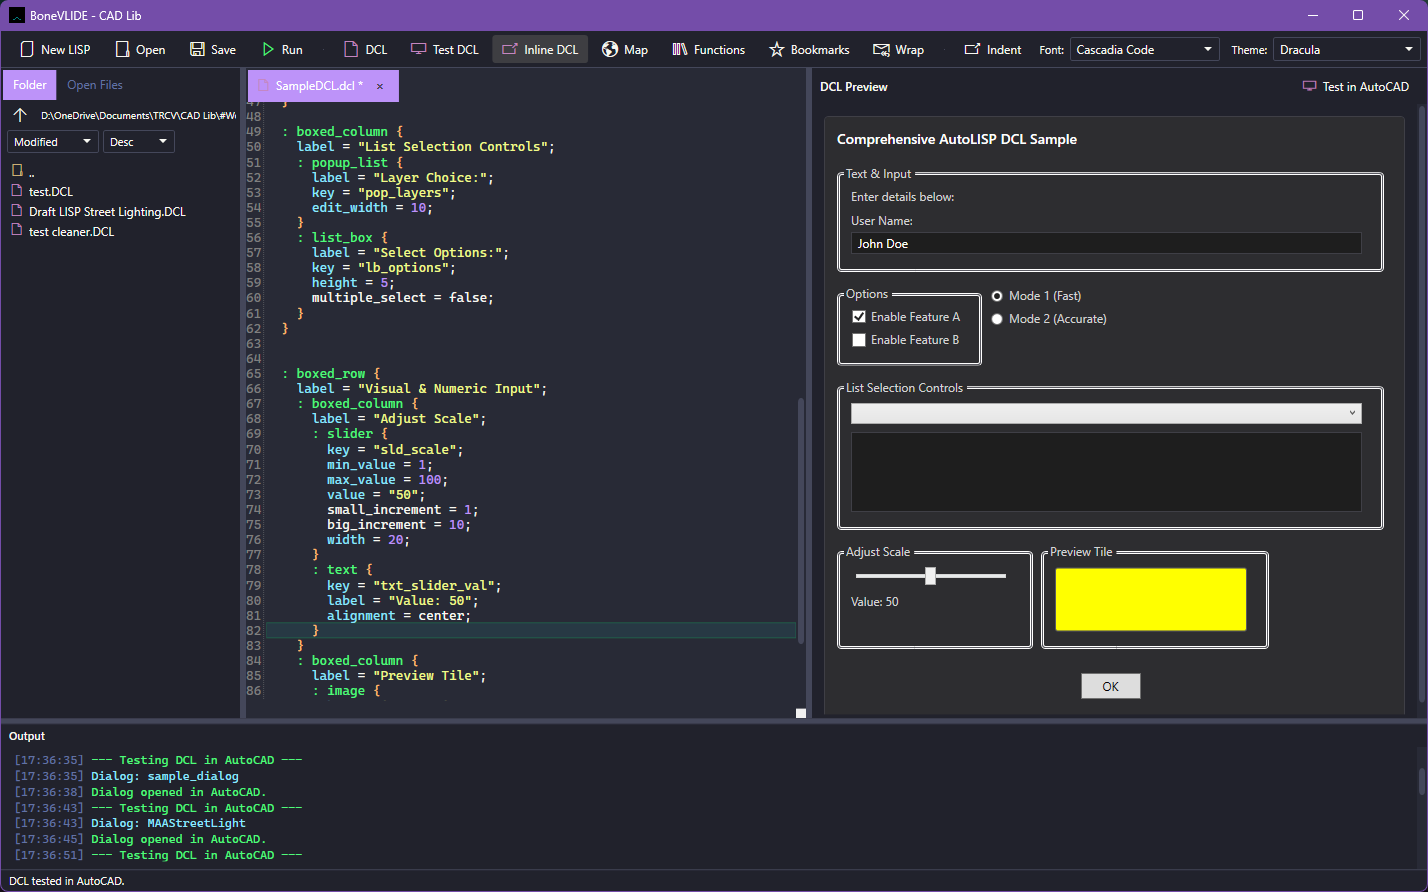Click the yellow Preview Tile image

tap(1150, 599)
